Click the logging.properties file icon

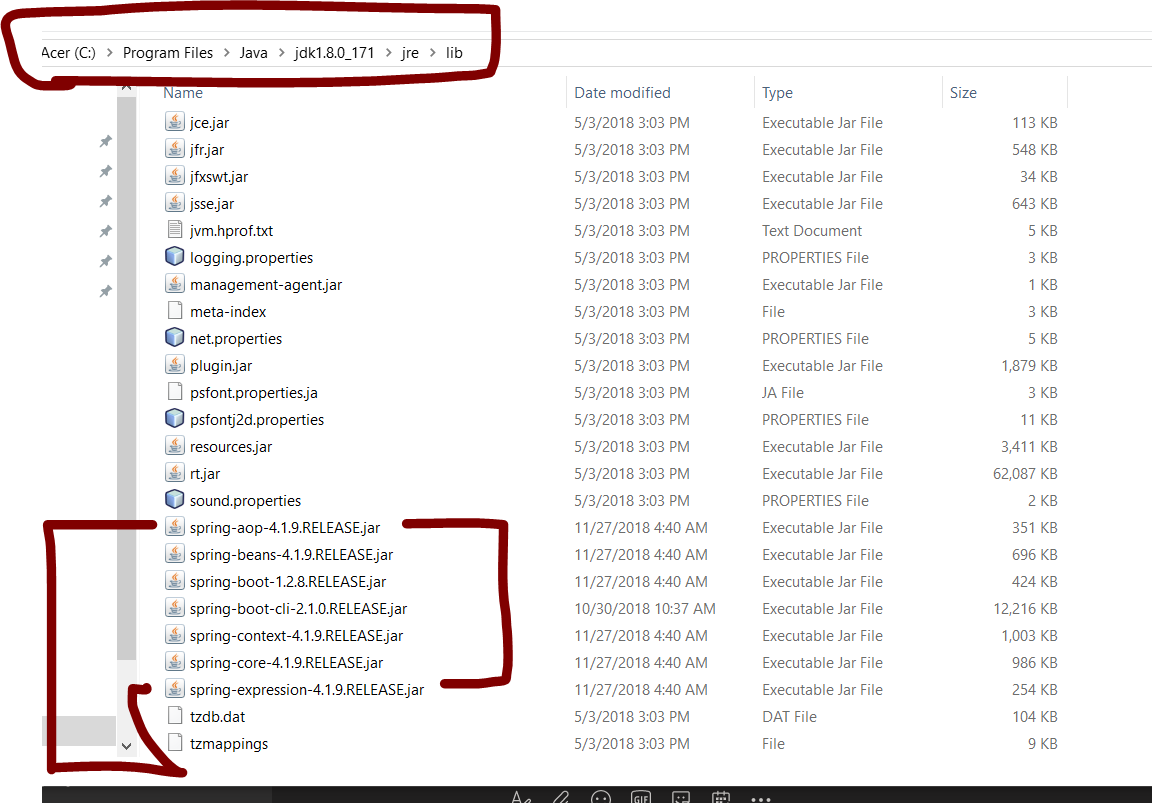(174, 257)
